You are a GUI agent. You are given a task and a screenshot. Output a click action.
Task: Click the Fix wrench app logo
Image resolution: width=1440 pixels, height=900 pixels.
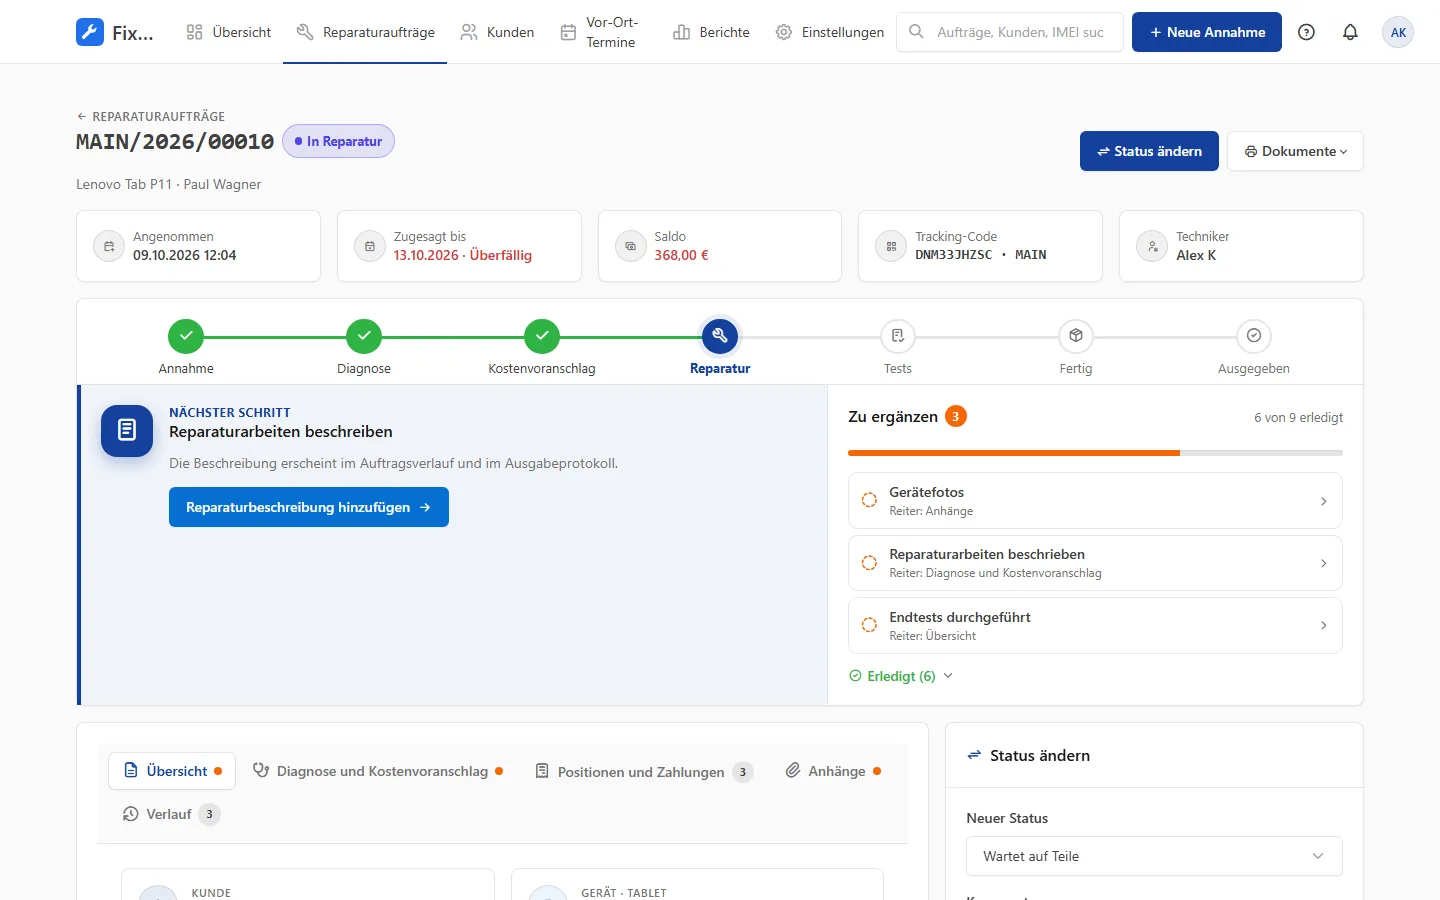[90, 32]
